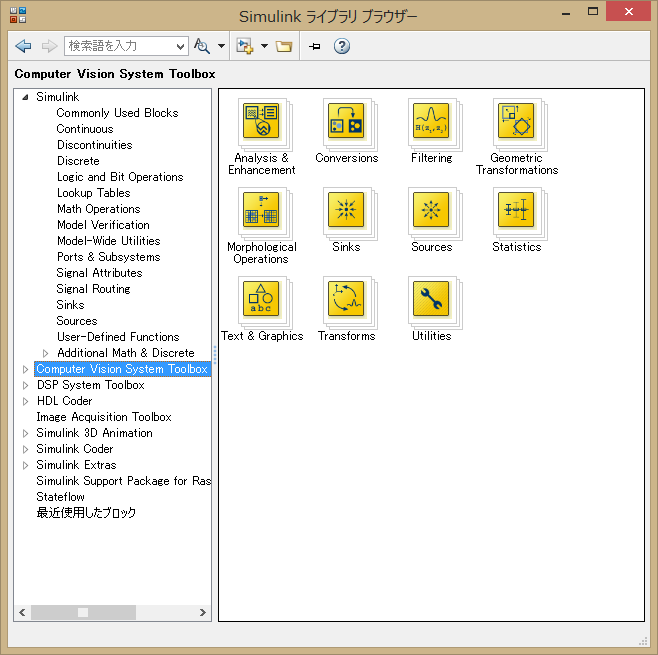Open the Statistics block library
Screen dimensions: 658x655
(x=516, y=211)
